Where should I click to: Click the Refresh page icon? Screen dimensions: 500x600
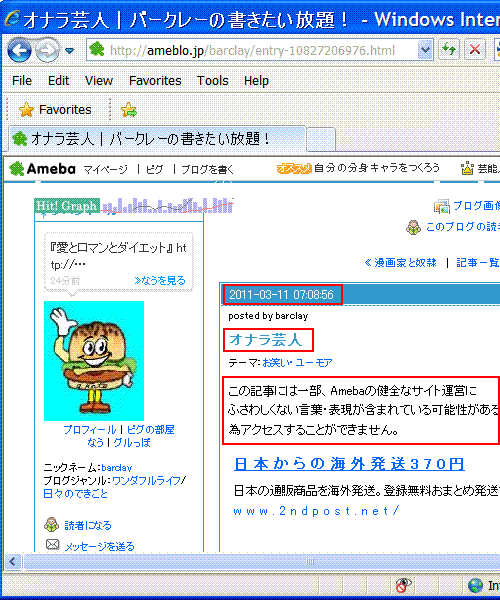[449, 49]
